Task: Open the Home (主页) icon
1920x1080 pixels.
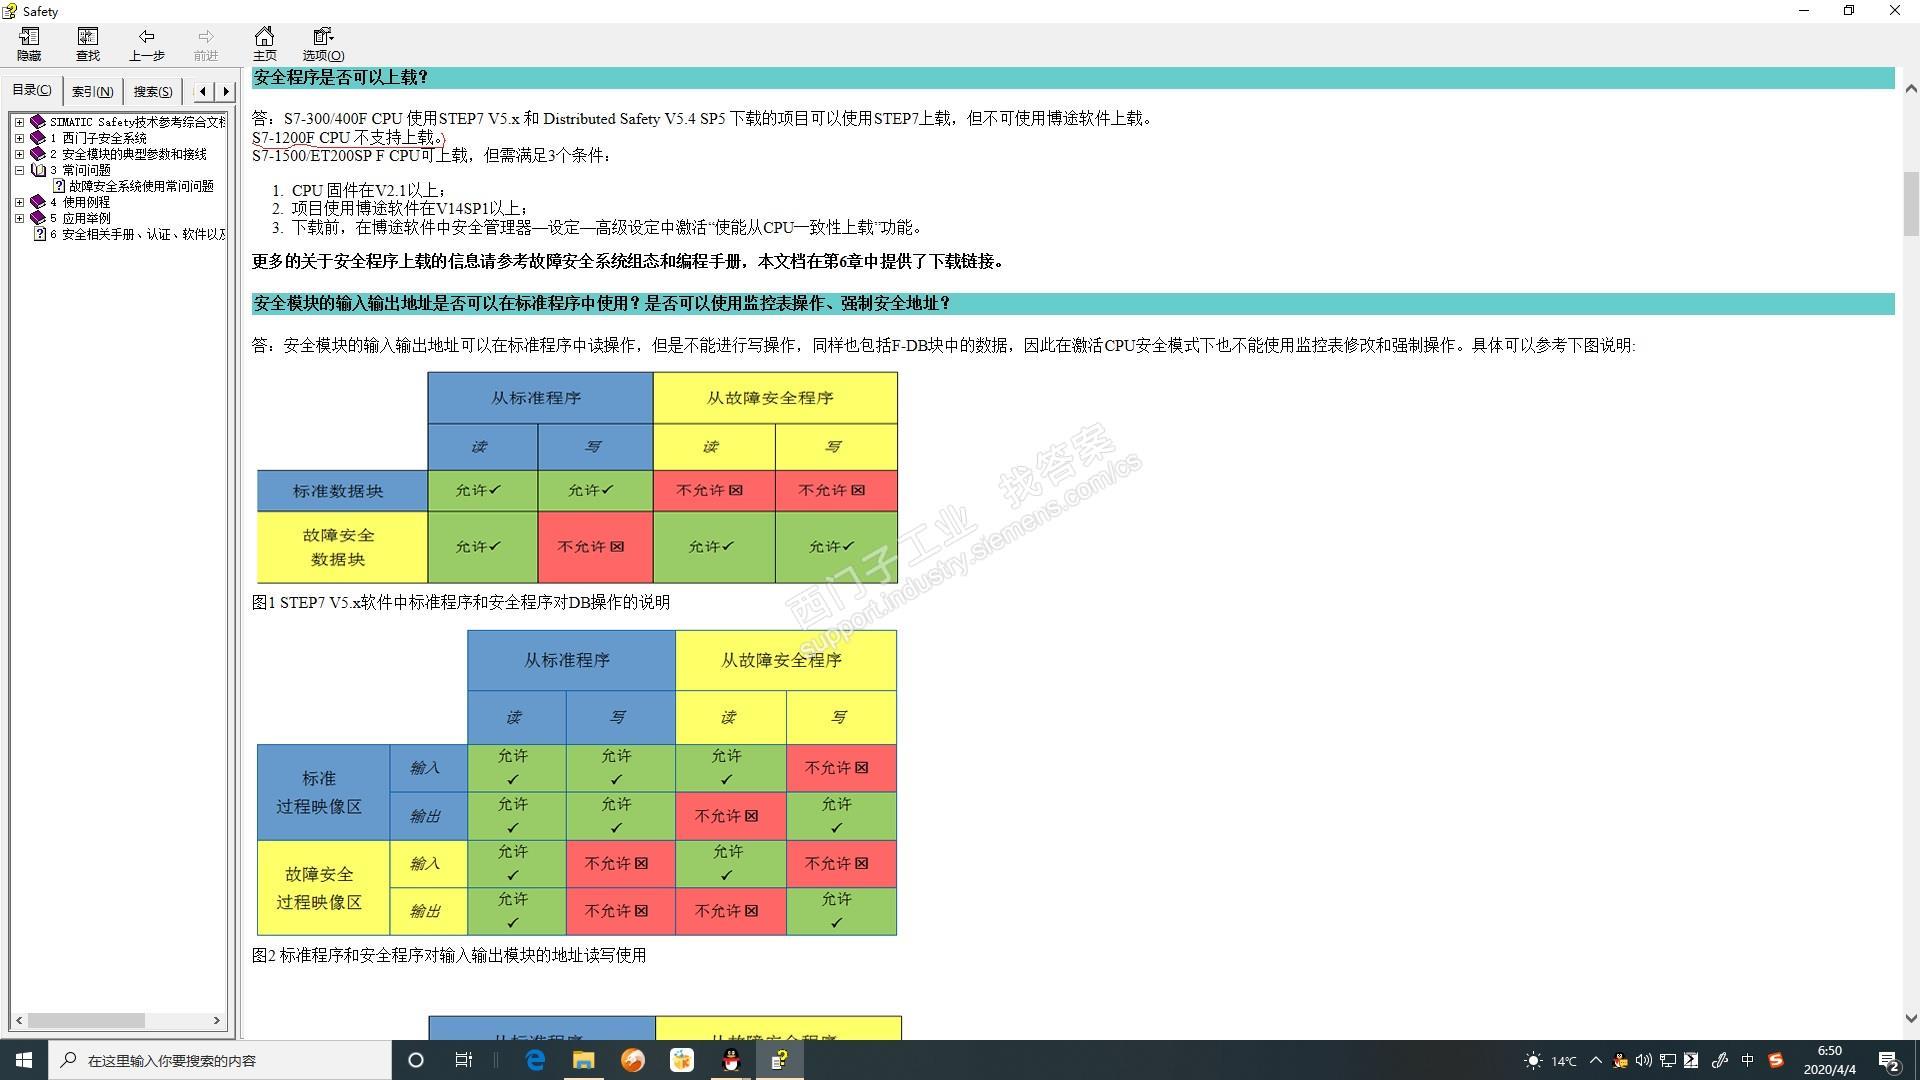Action: pyautogui.click(x=264, y=44)
